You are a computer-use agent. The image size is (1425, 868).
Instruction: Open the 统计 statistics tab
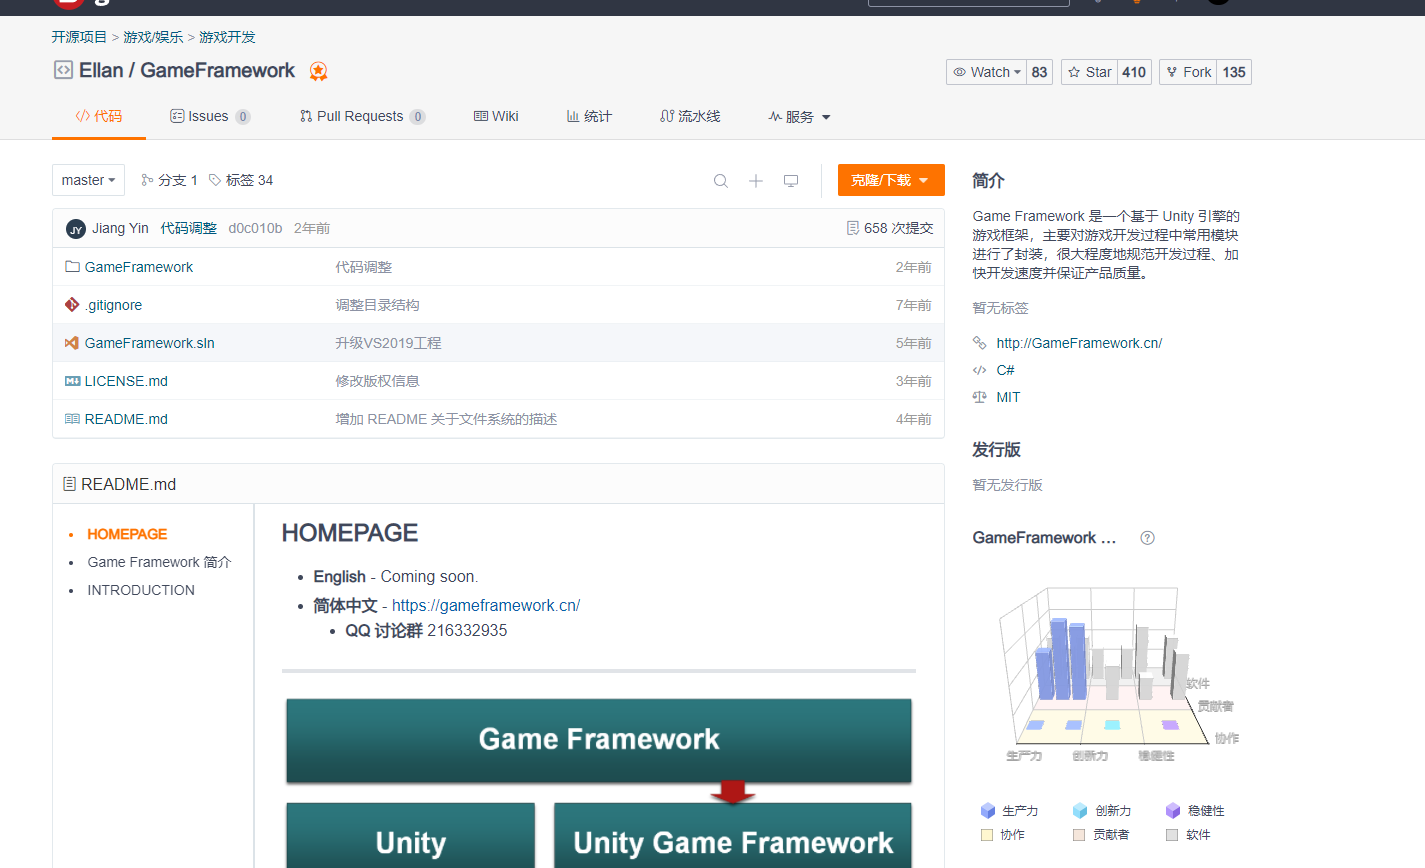pyautogui.click(x=589, y=116)
